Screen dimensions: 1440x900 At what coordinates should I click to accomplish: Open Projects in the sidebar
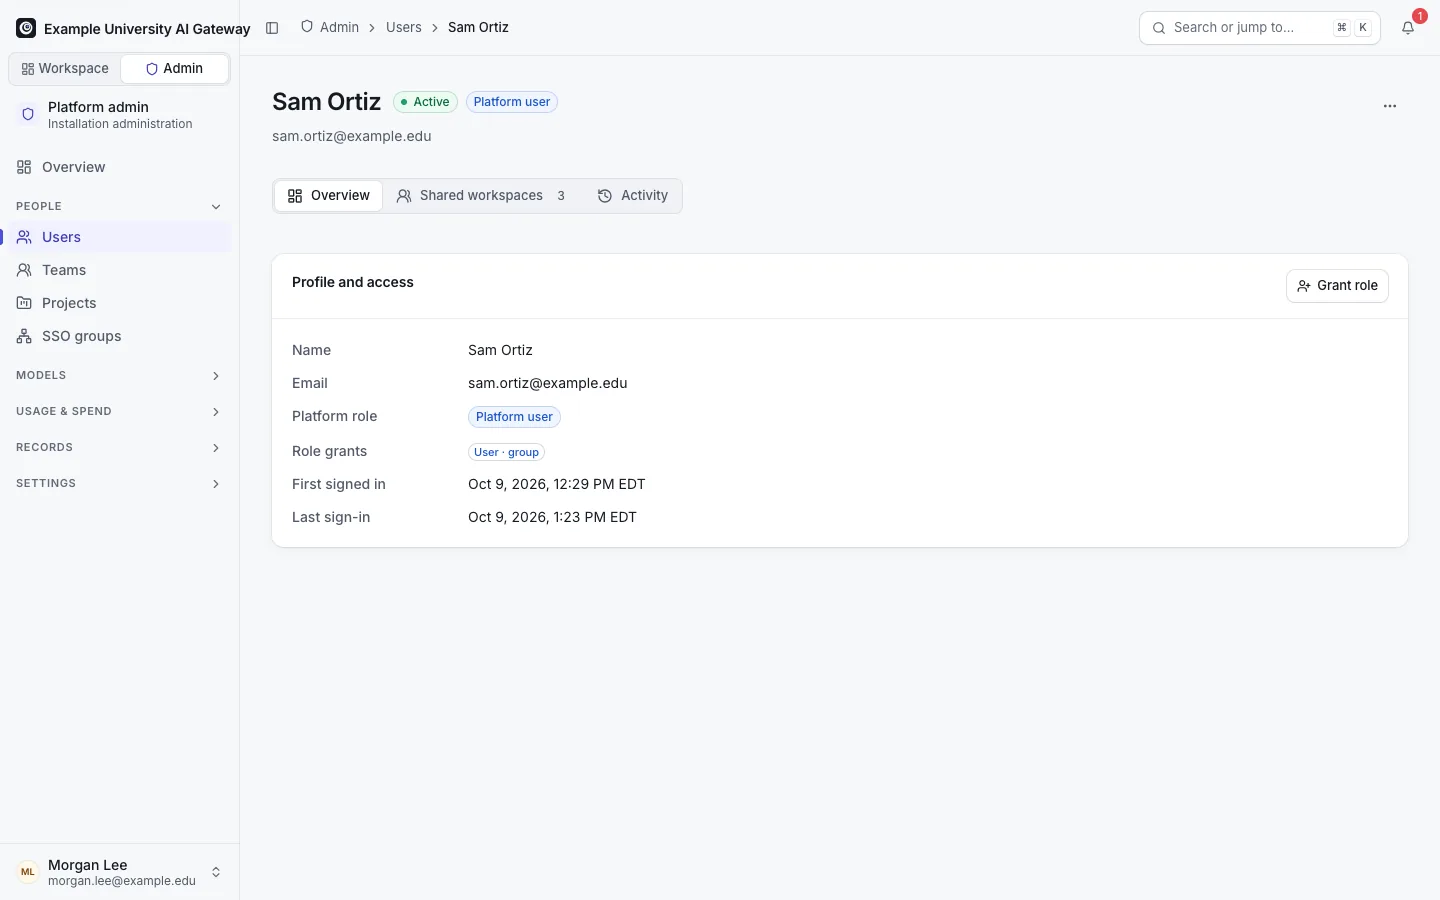pyautogui.click(x=119, y=303)
